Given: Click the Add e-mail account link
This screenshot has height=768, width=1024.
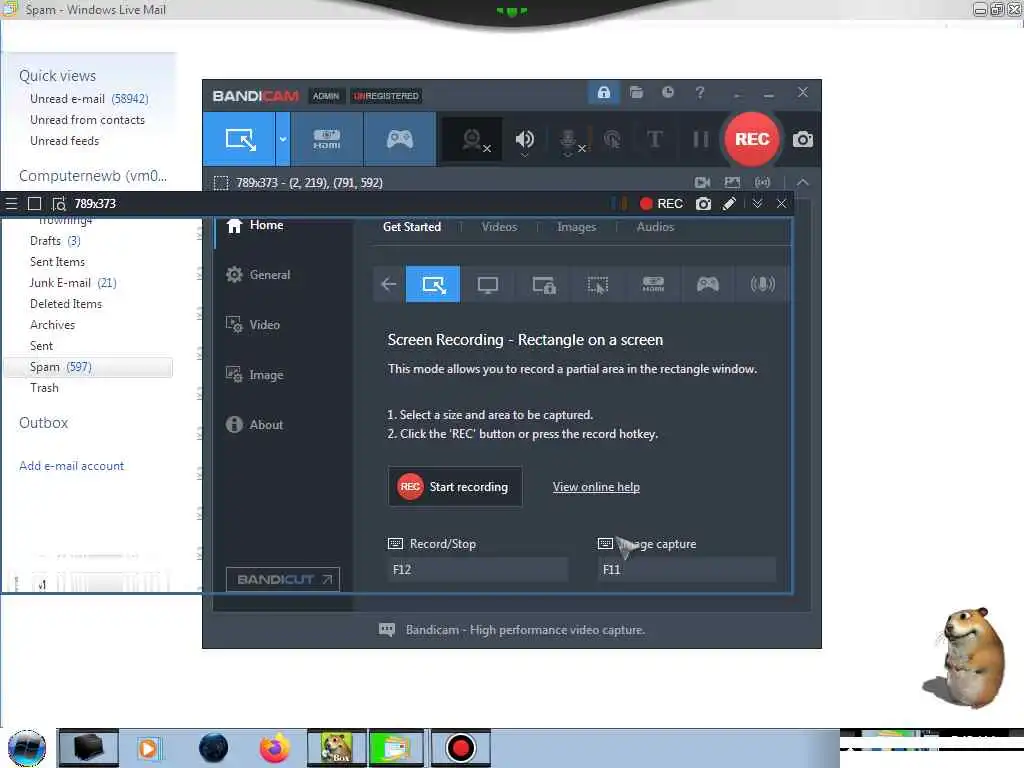Looking at the screenshot, I should (71, 466).
